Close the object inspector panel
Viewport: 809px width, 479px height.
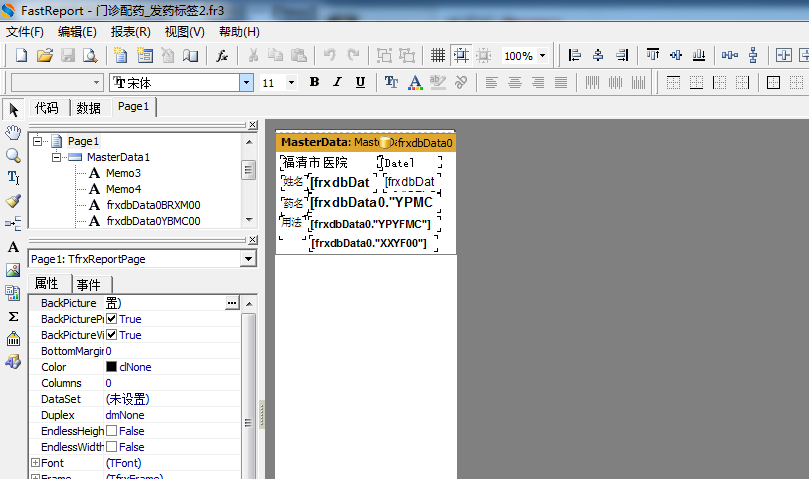tap(252, 240)
